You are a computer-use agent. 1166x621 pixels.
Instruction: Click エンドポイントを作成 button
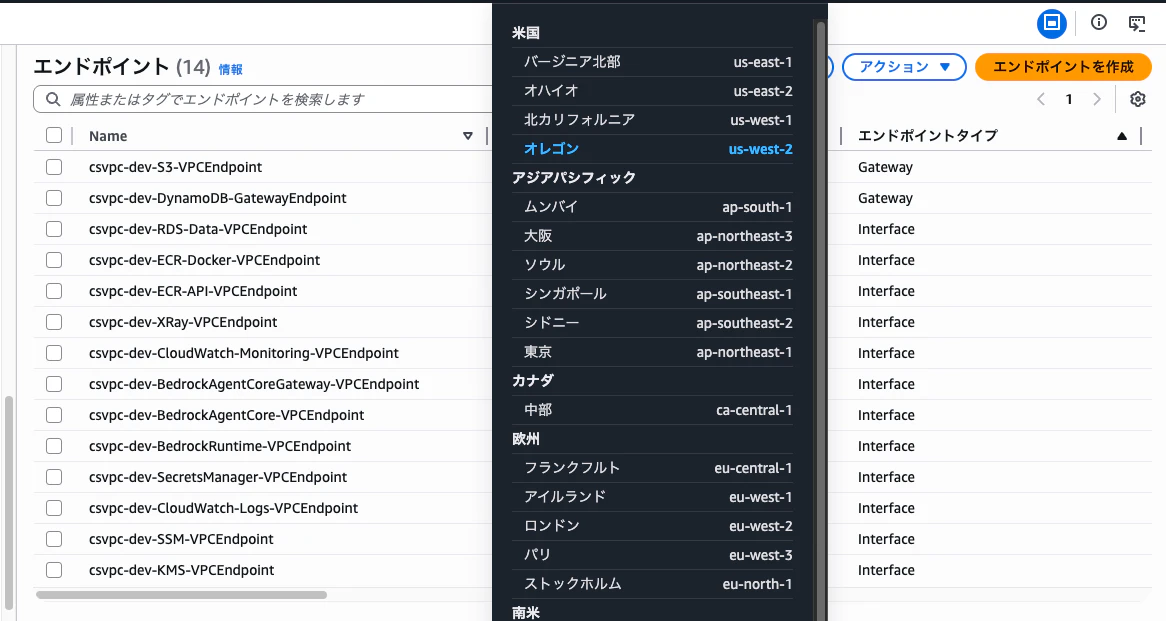pos(1063,67)
